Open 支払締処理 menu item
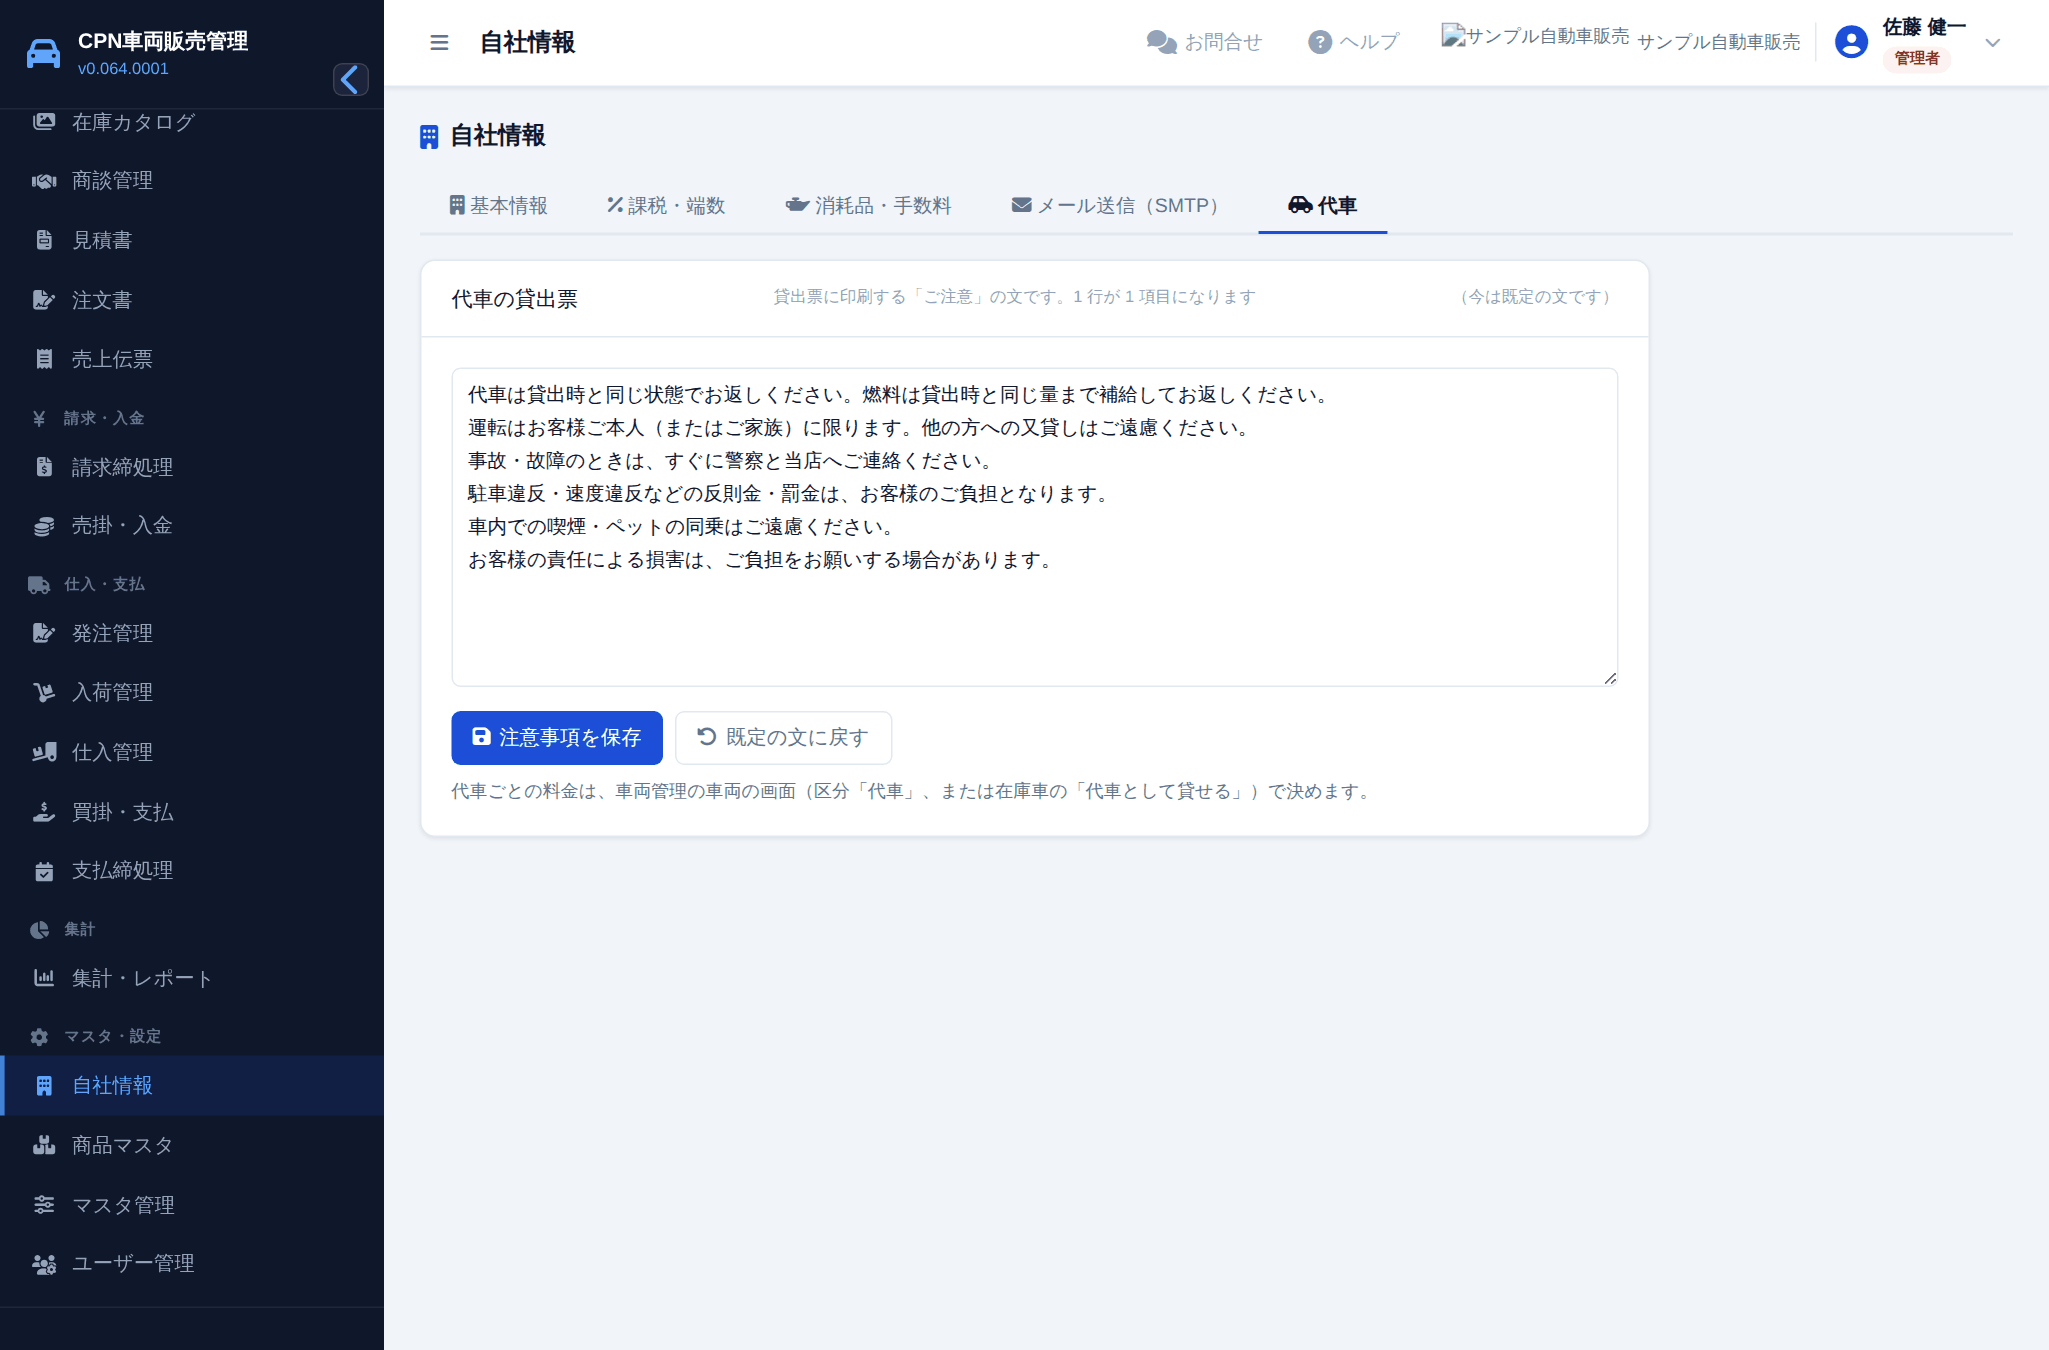 pos(192,871)
